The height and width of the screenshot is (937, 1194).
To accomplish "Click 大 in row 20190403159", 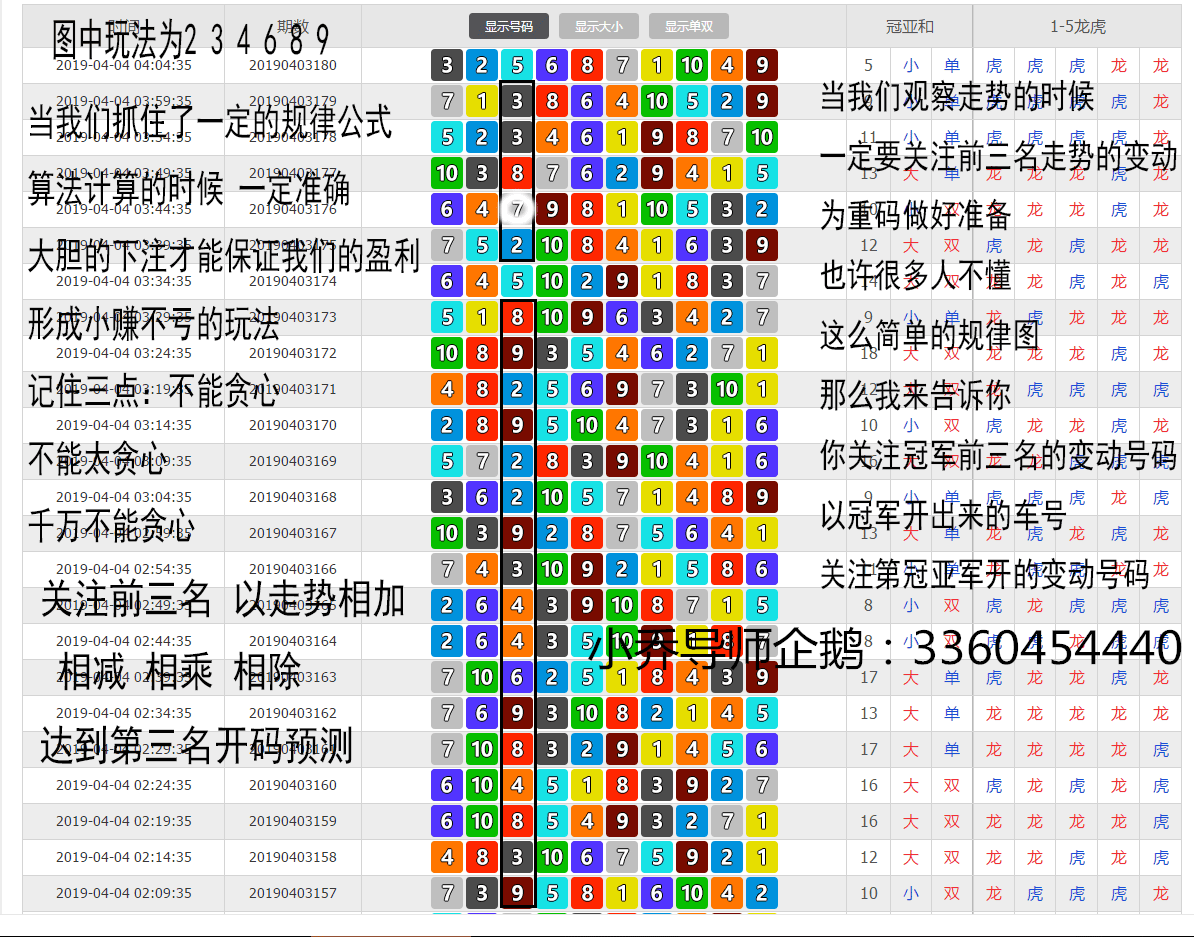I will point(911,821).
